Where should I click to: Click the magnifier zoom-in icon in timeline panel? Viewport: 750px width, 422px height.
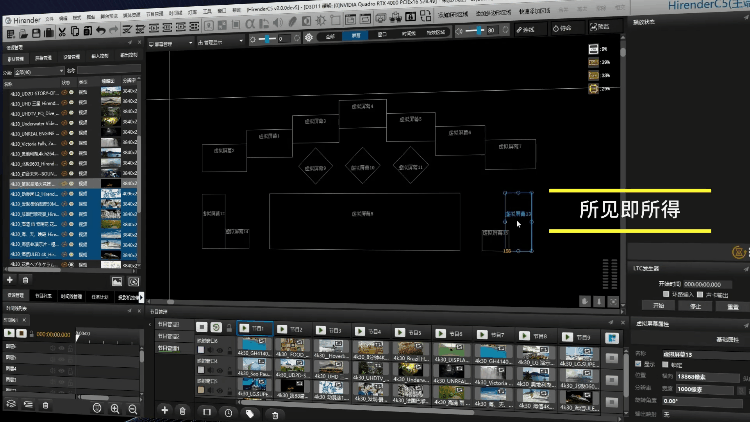click(x=115, y=409)
